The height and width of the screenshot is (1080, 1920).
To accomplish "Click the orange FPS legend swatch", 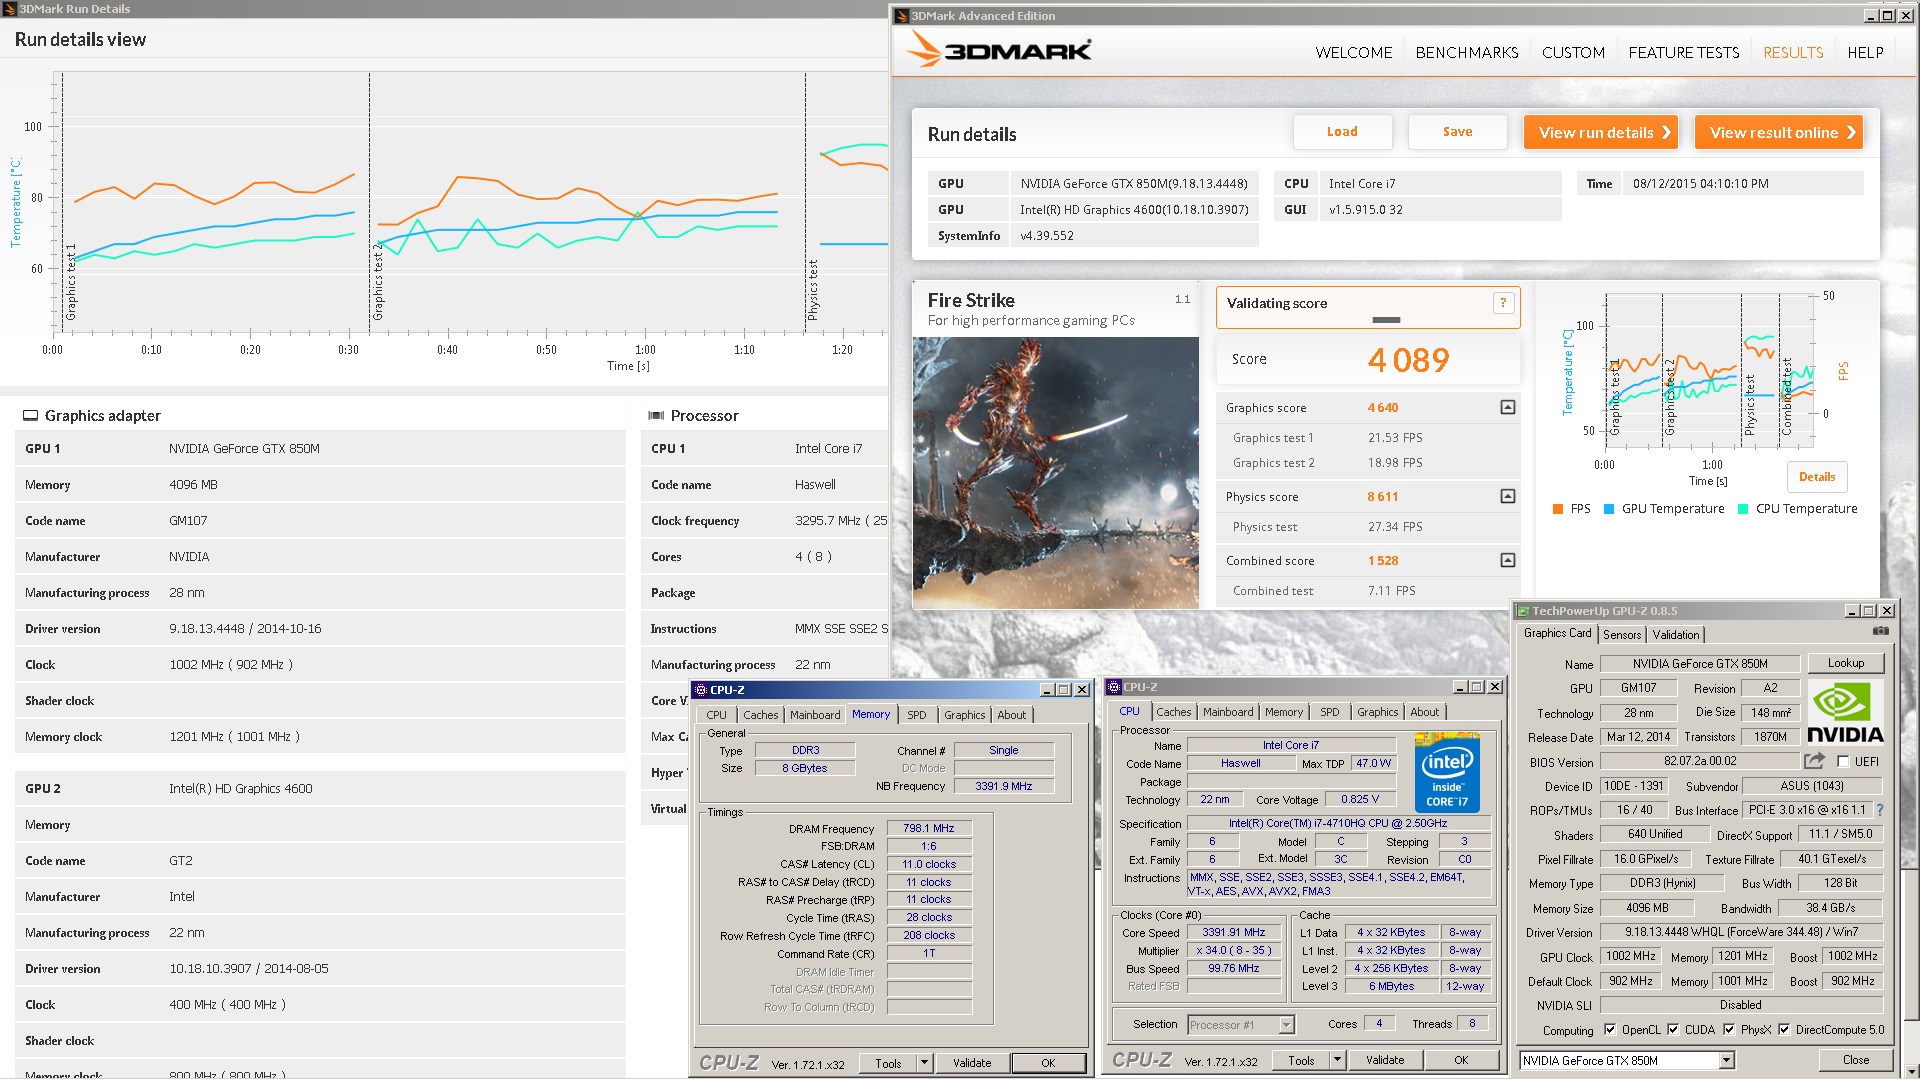I will tap(1557, 509).
